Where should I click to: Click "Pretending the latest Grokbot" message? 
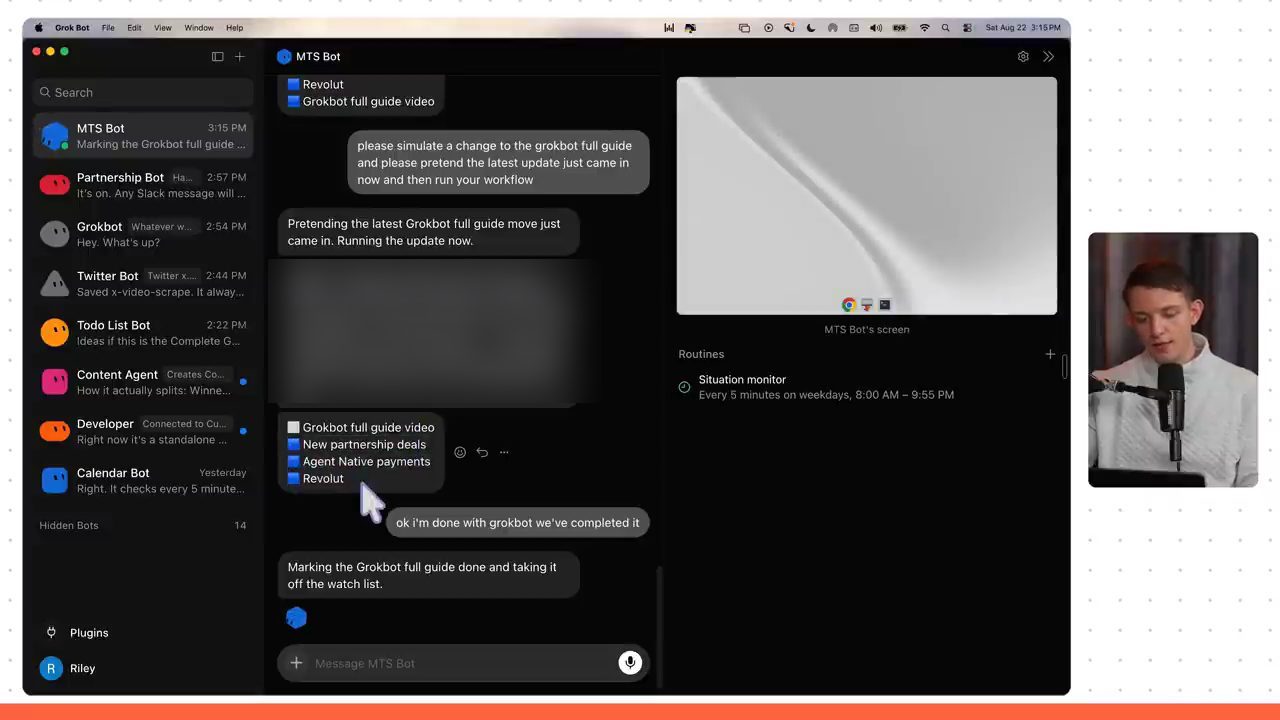pos(428,232)
